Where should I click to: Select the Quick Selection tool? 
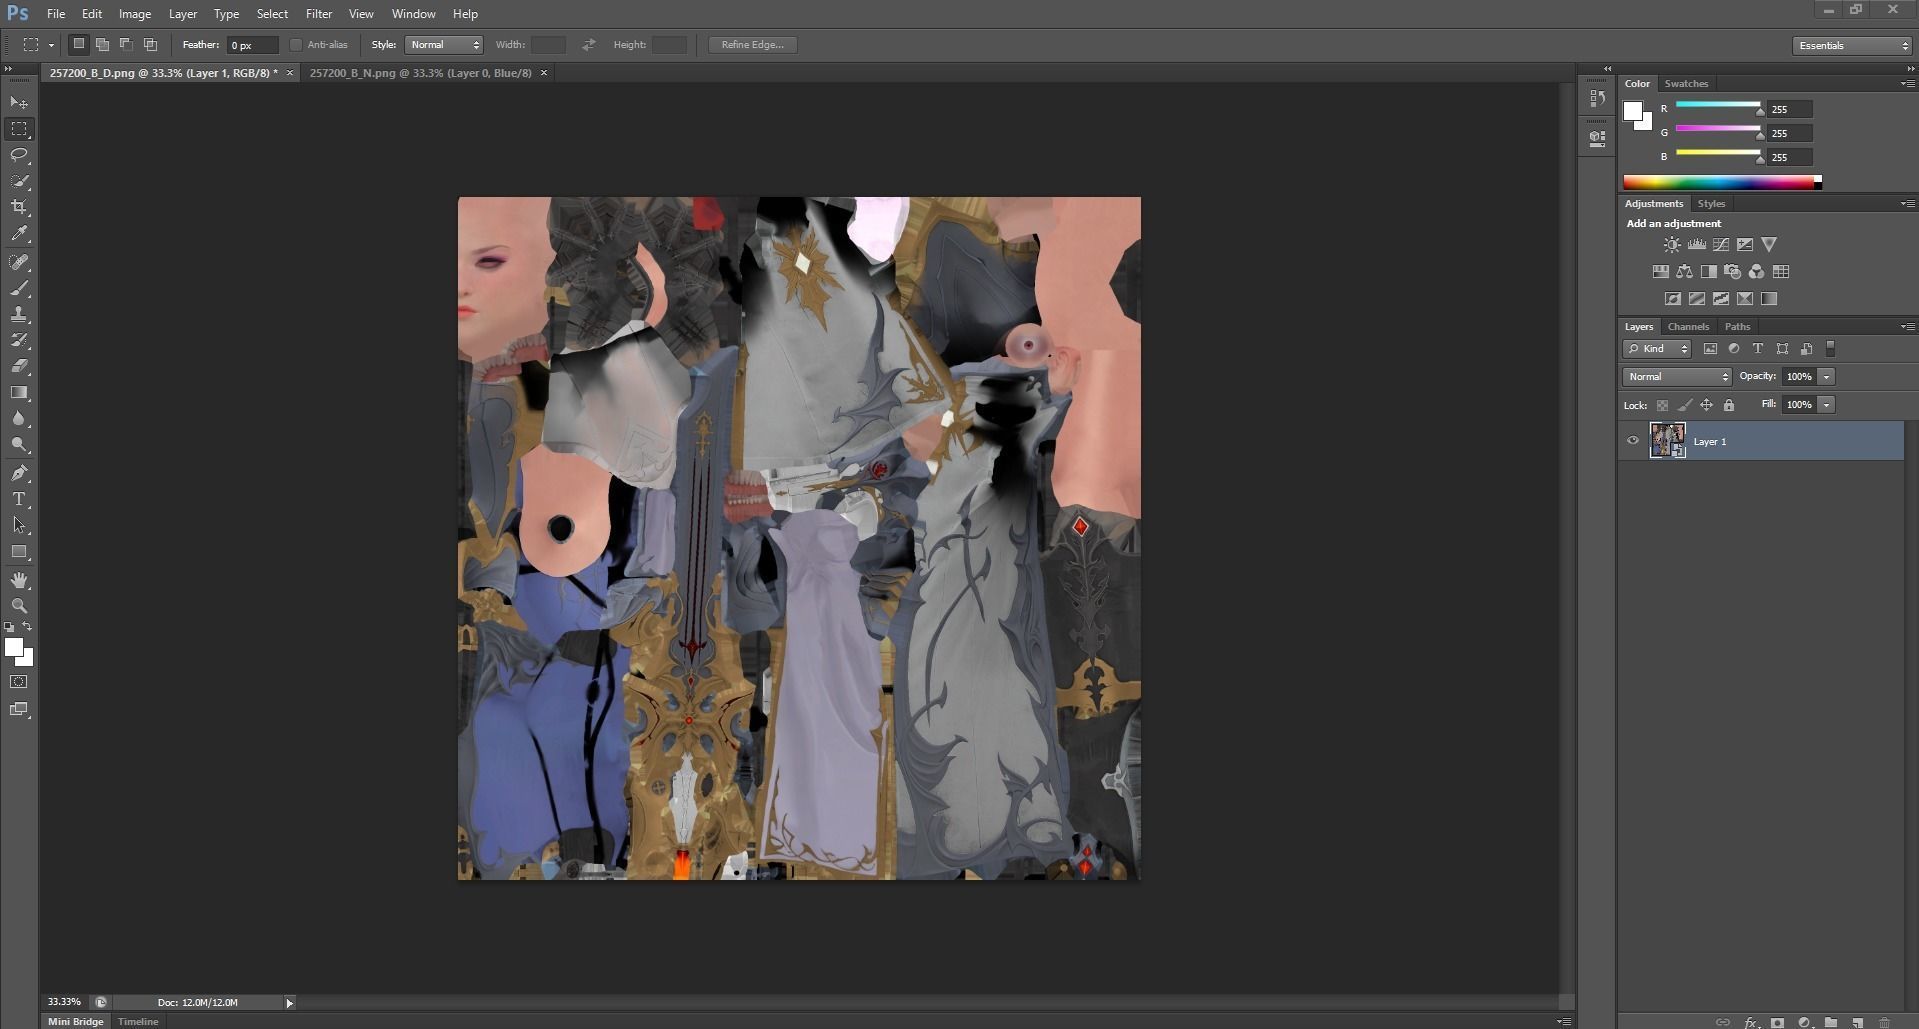19,181
